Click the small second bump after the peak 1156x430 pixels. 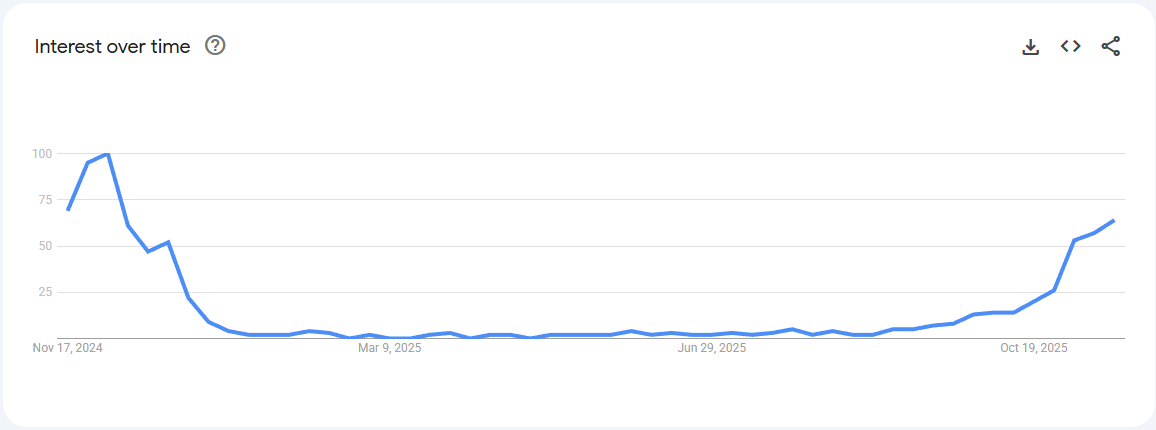point(168,242)
